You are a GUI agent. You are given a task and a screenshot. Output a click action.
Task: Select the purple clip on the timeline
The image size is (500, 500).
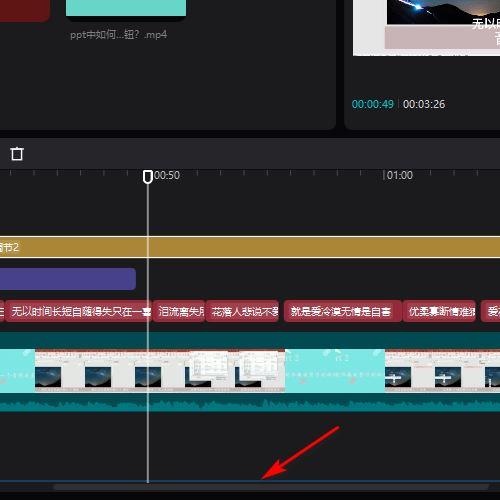68,279
